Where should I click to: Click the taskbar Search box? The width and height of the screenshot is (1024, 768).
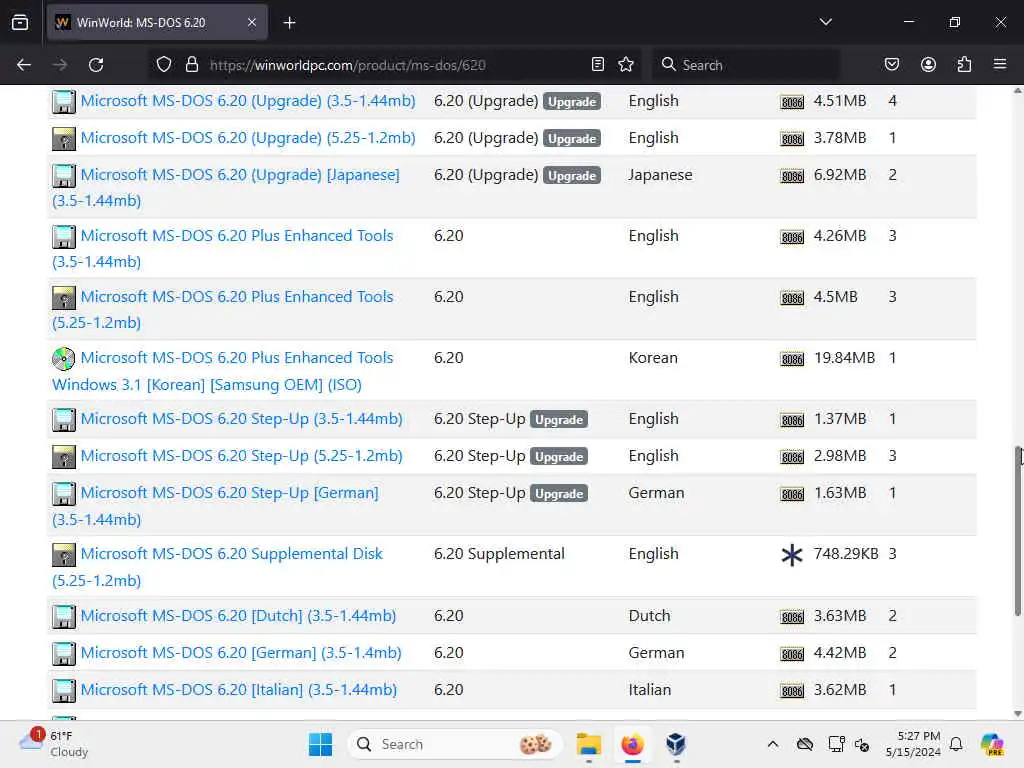(454, 744)
